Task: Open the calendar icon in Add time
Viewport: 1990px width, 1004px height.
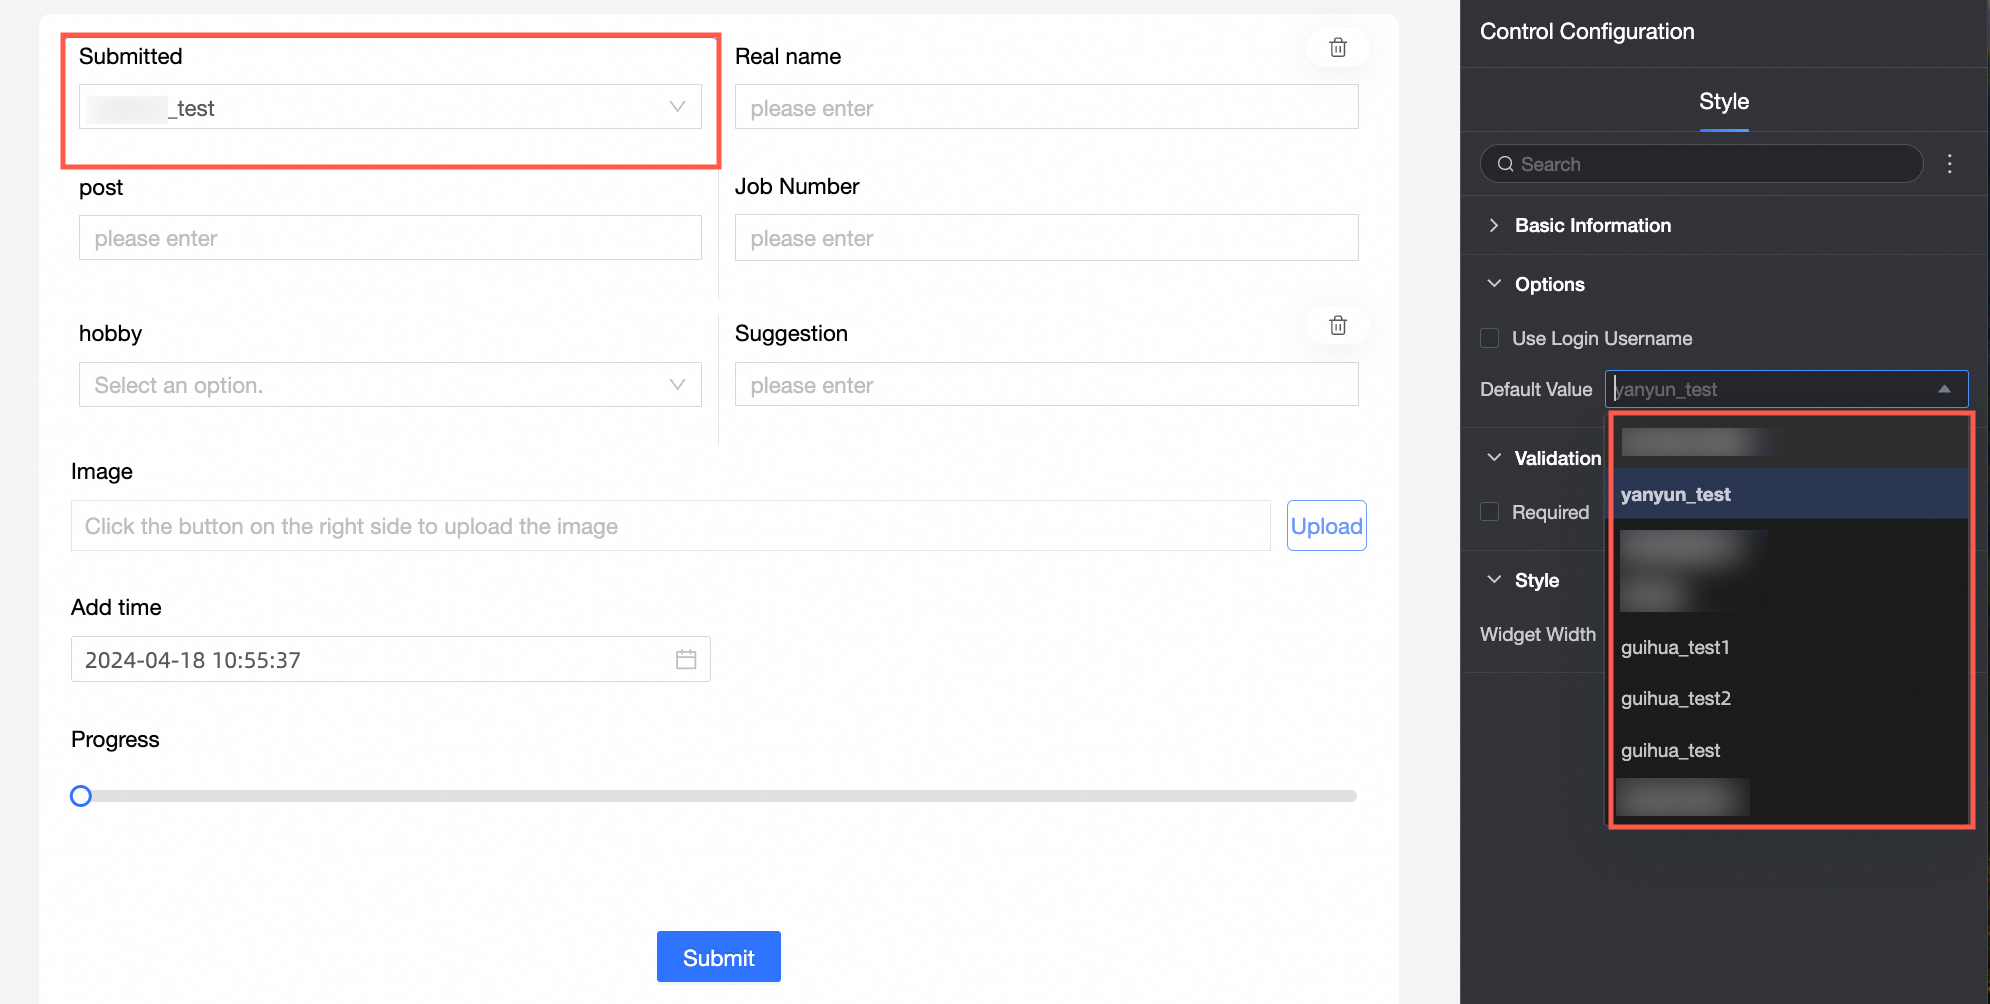Action: pos(686,659)
